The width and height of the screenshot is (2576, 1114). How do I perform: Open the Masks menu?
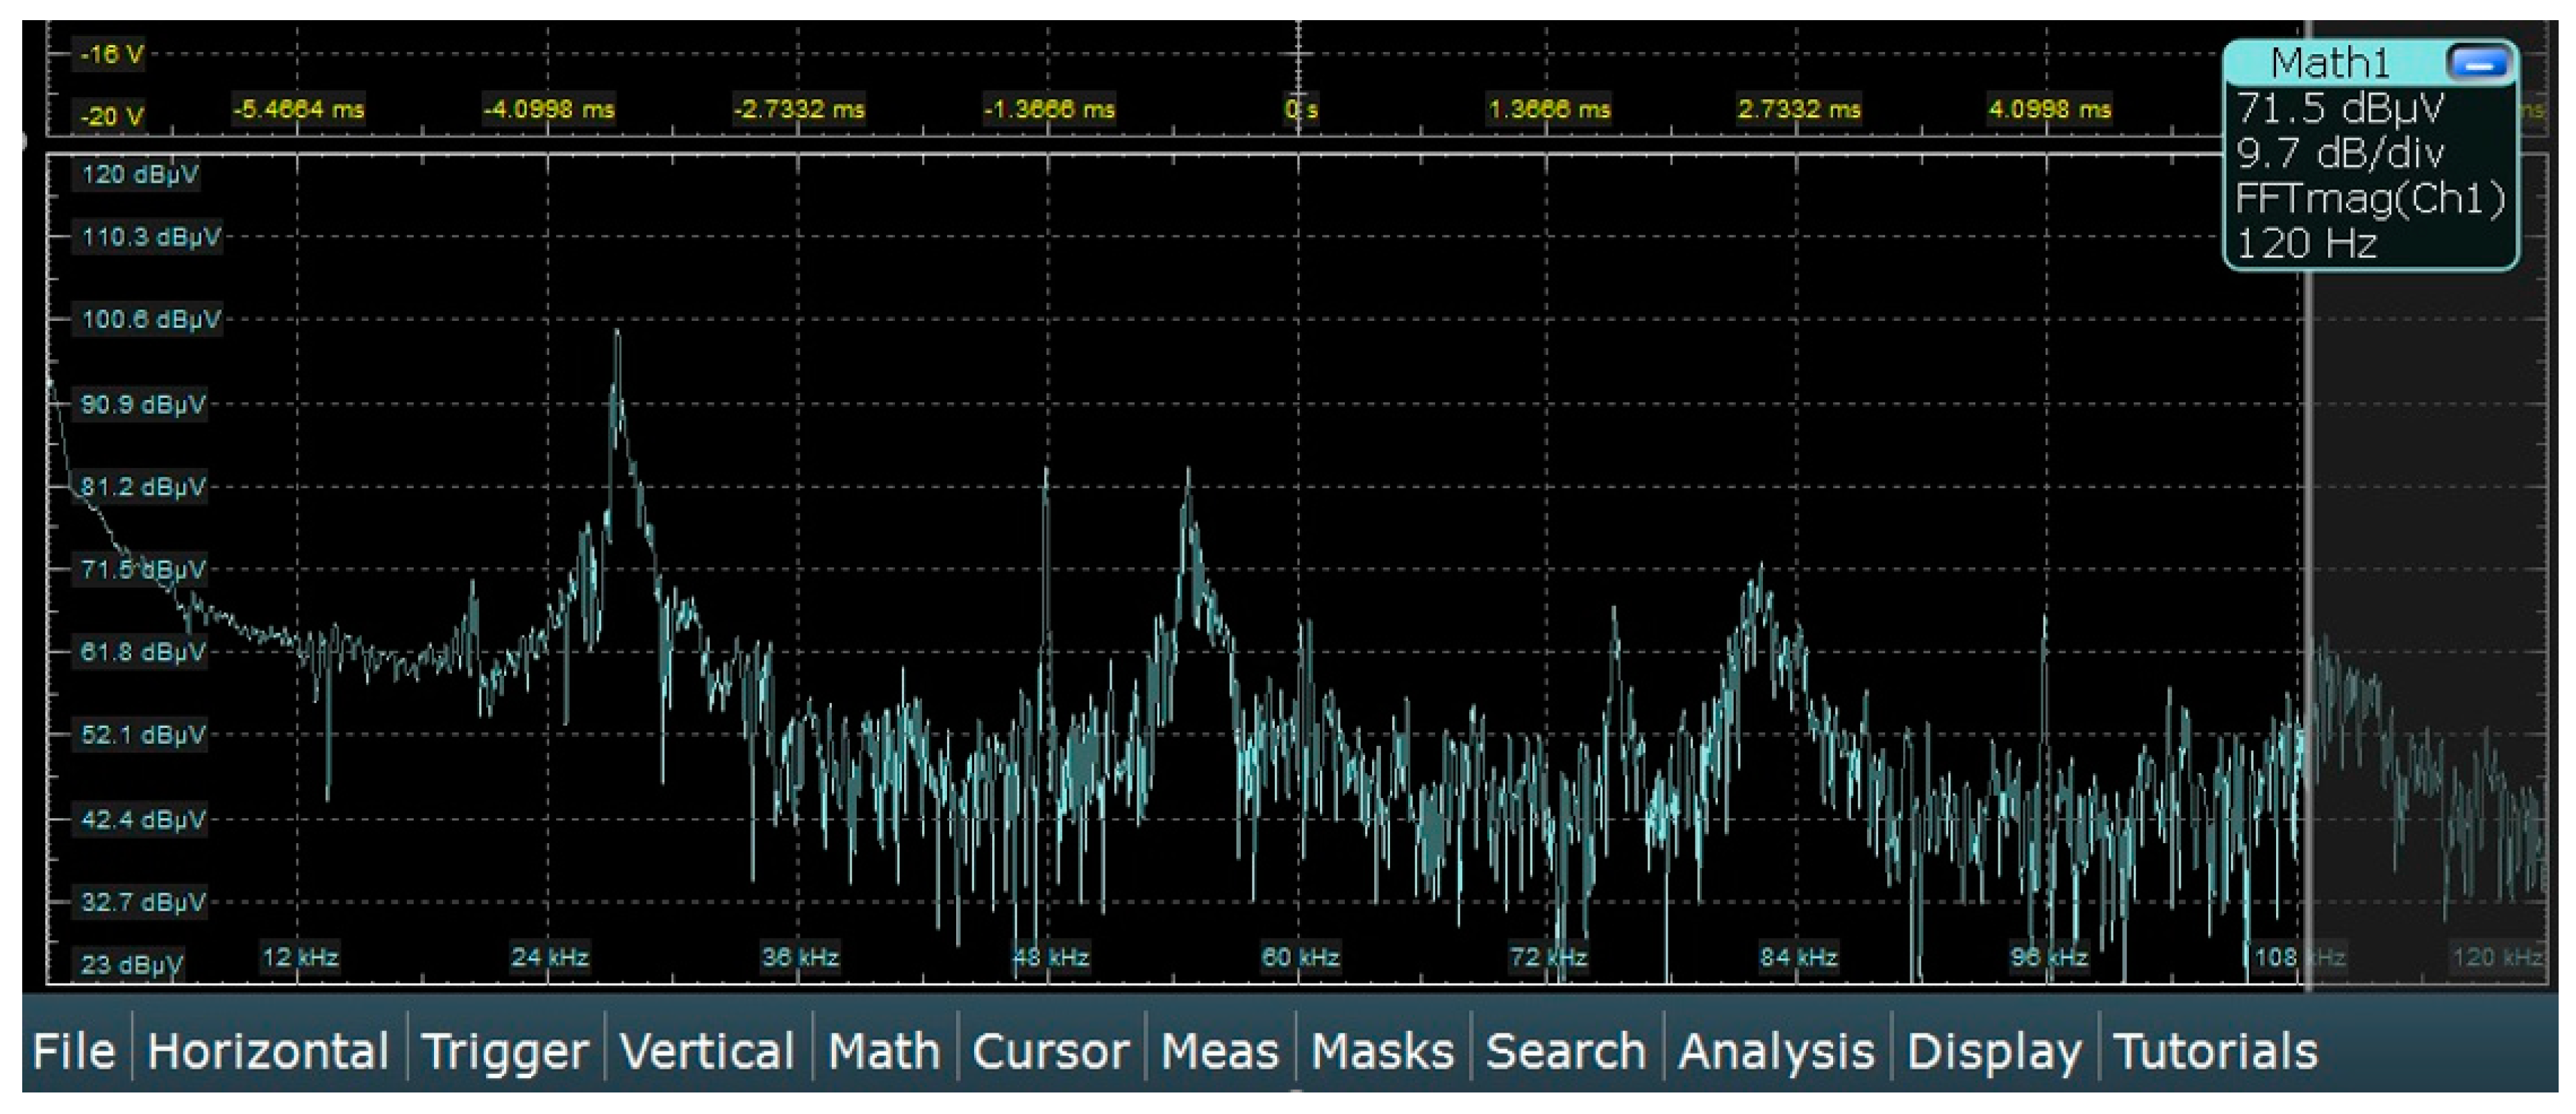[x=1382, y=1051]
